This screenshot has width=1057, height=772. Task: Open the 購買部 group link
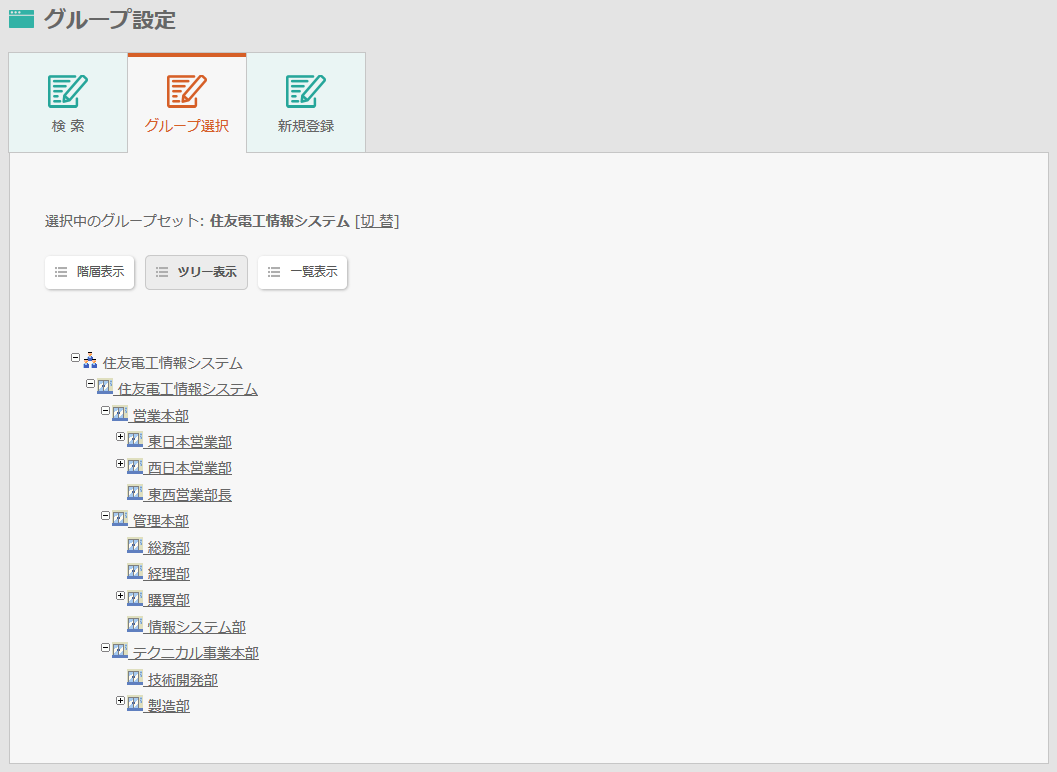[x=169, y=601]
